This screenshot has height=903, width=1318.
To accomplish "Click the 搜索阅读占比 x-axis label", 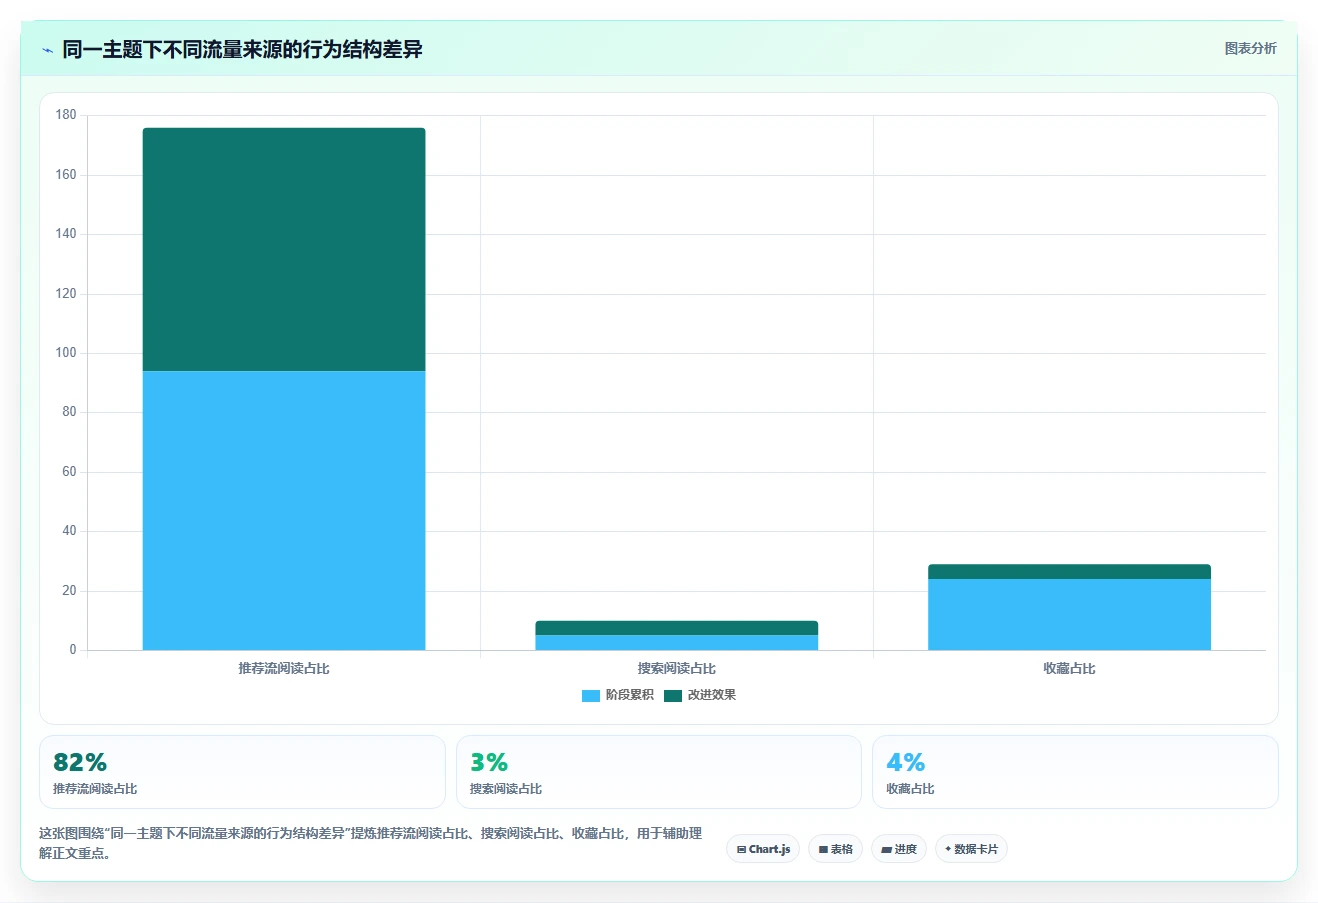I will 677,668.
